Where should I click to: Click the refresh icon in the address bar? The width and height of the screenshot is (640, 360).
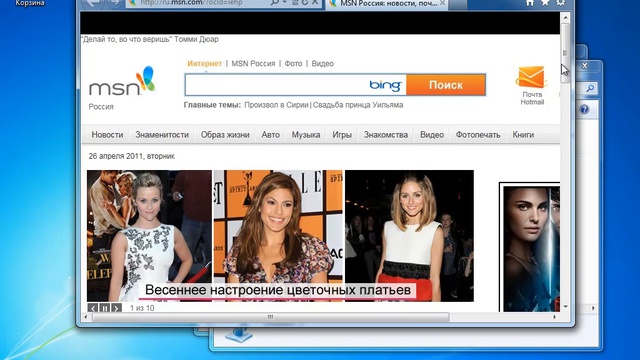pos(304,2)
